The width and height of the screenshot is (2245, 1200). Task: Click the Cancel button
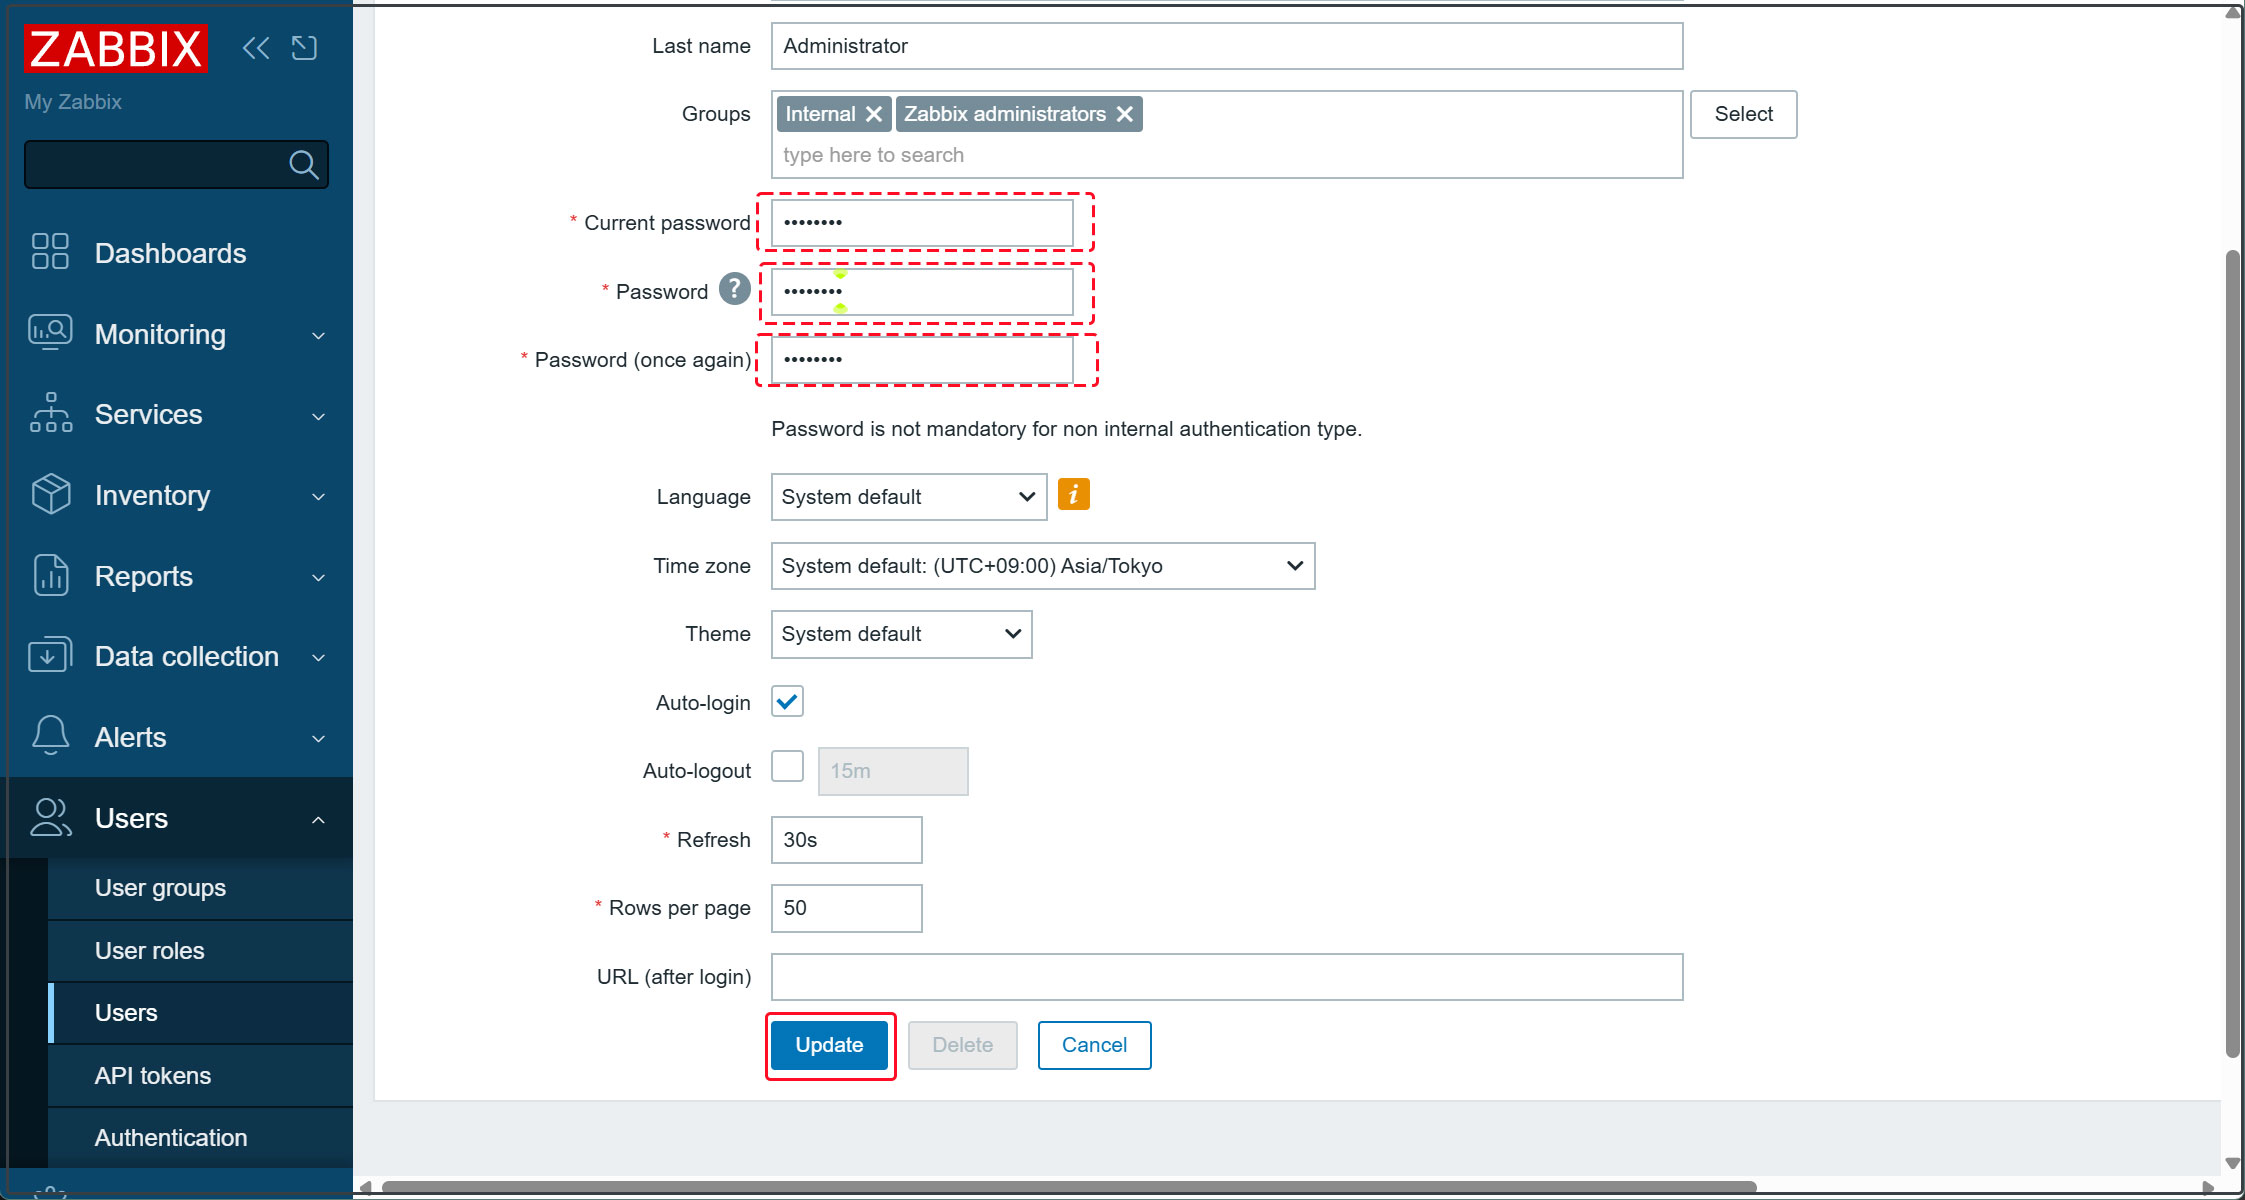(1094, 1045)
